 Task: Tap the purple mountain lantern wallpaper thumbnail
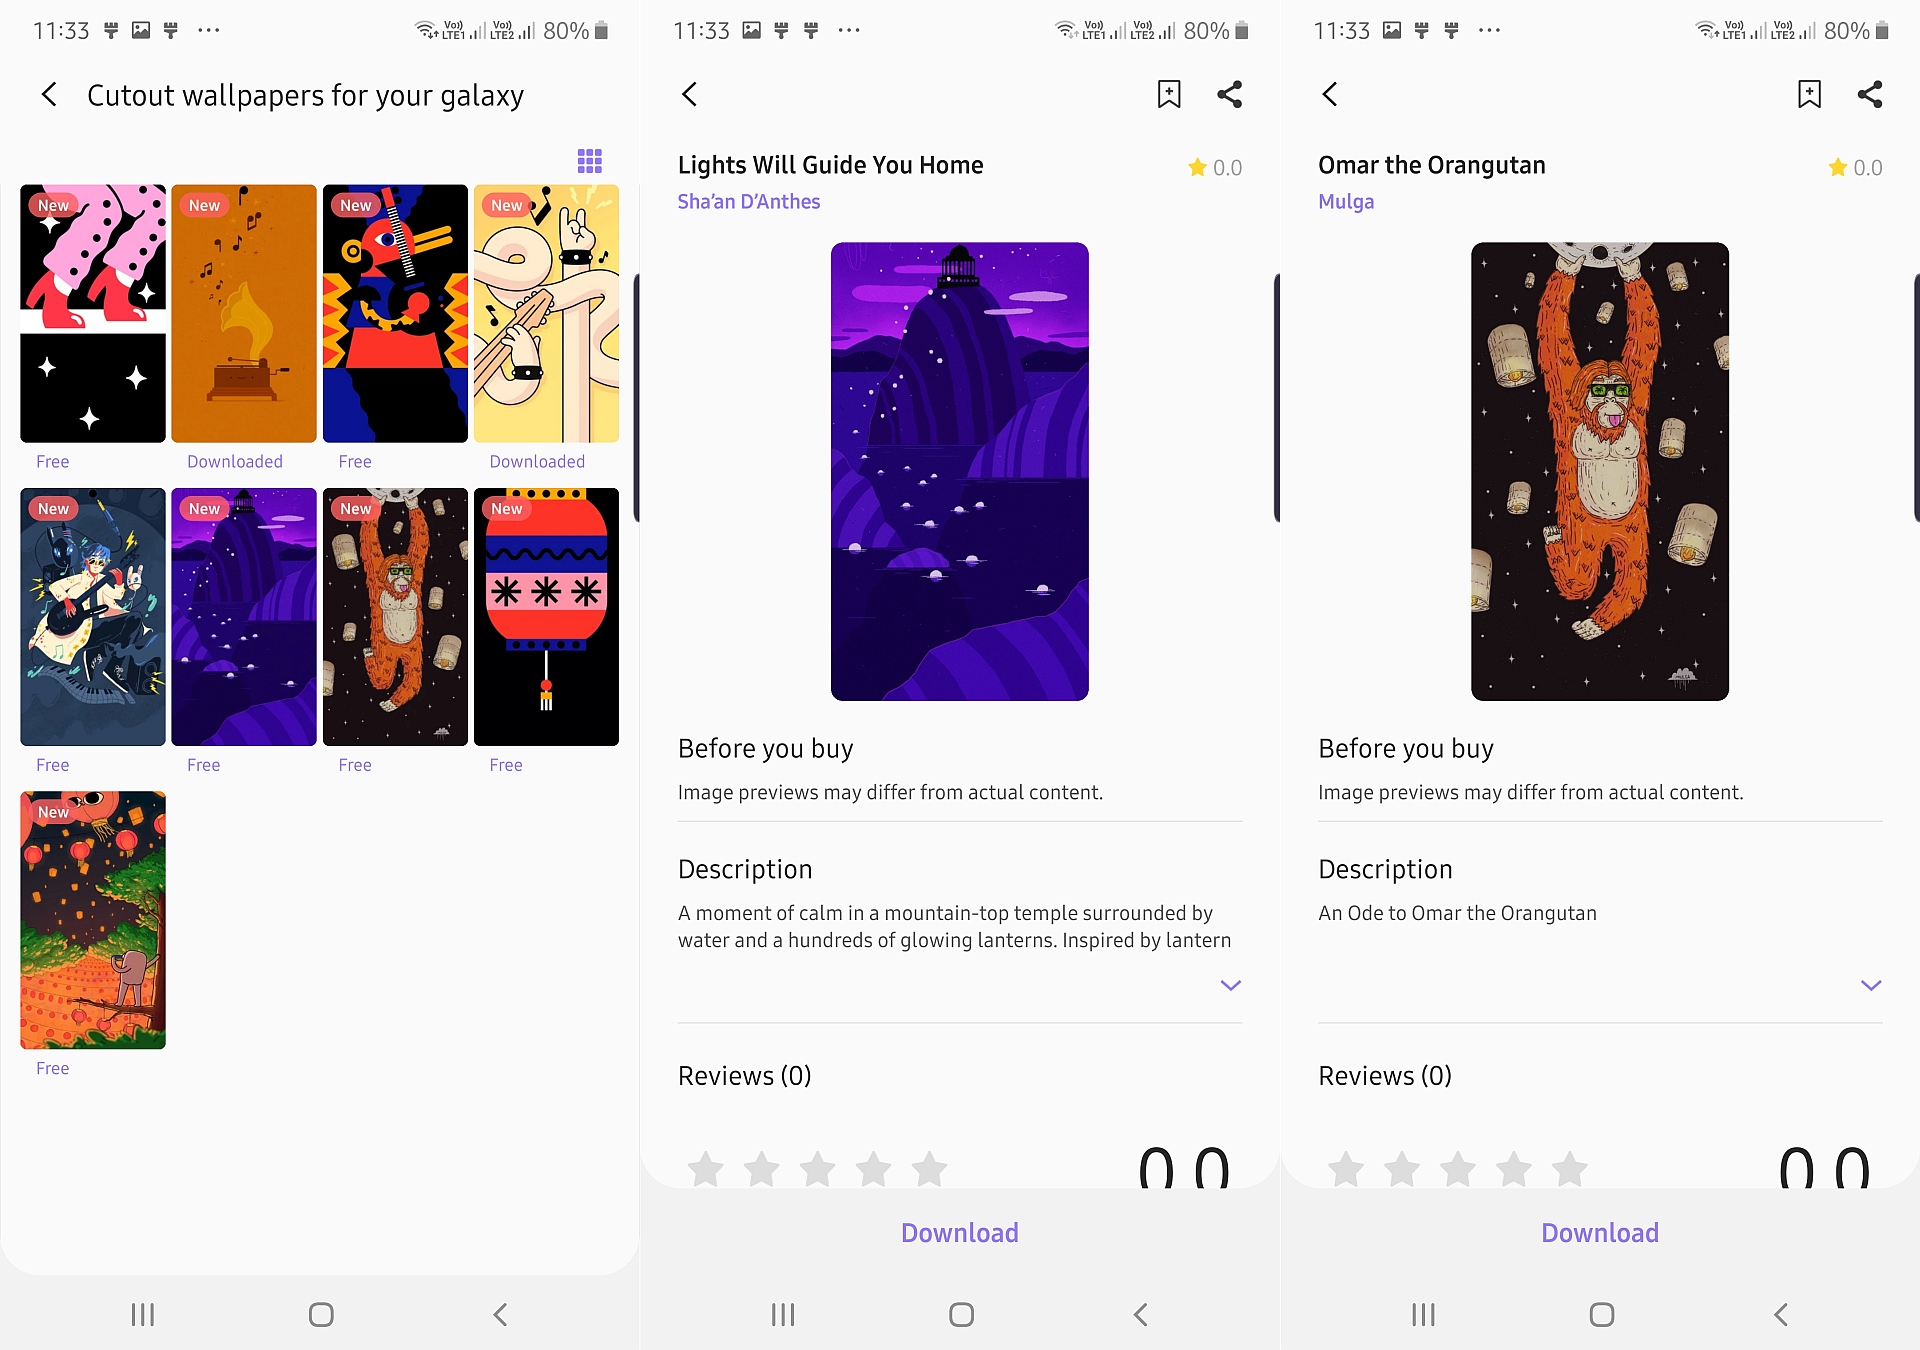[240, 615]
